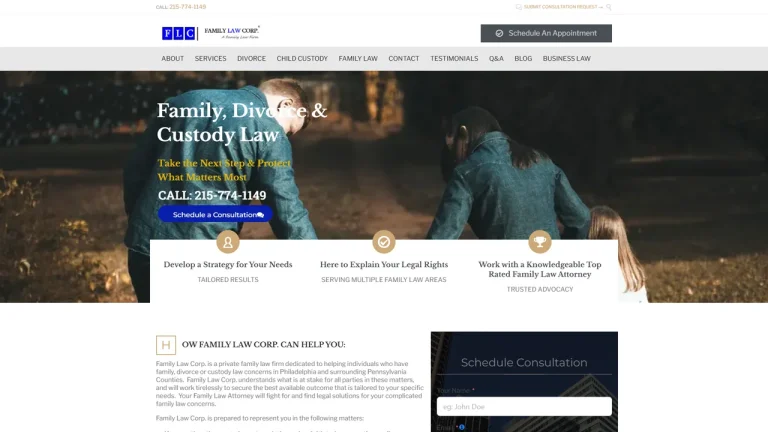Viewport: 768px width, 432px height.
Task: Open the Services menu item
Action: 211,58
